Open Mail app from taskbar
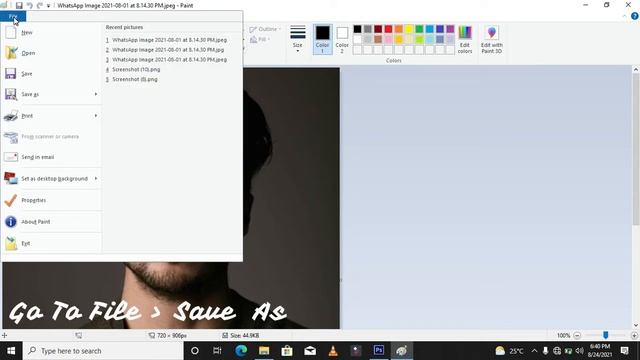The height and width of the screenshot is (360, 640). click(x=310, y=351)
